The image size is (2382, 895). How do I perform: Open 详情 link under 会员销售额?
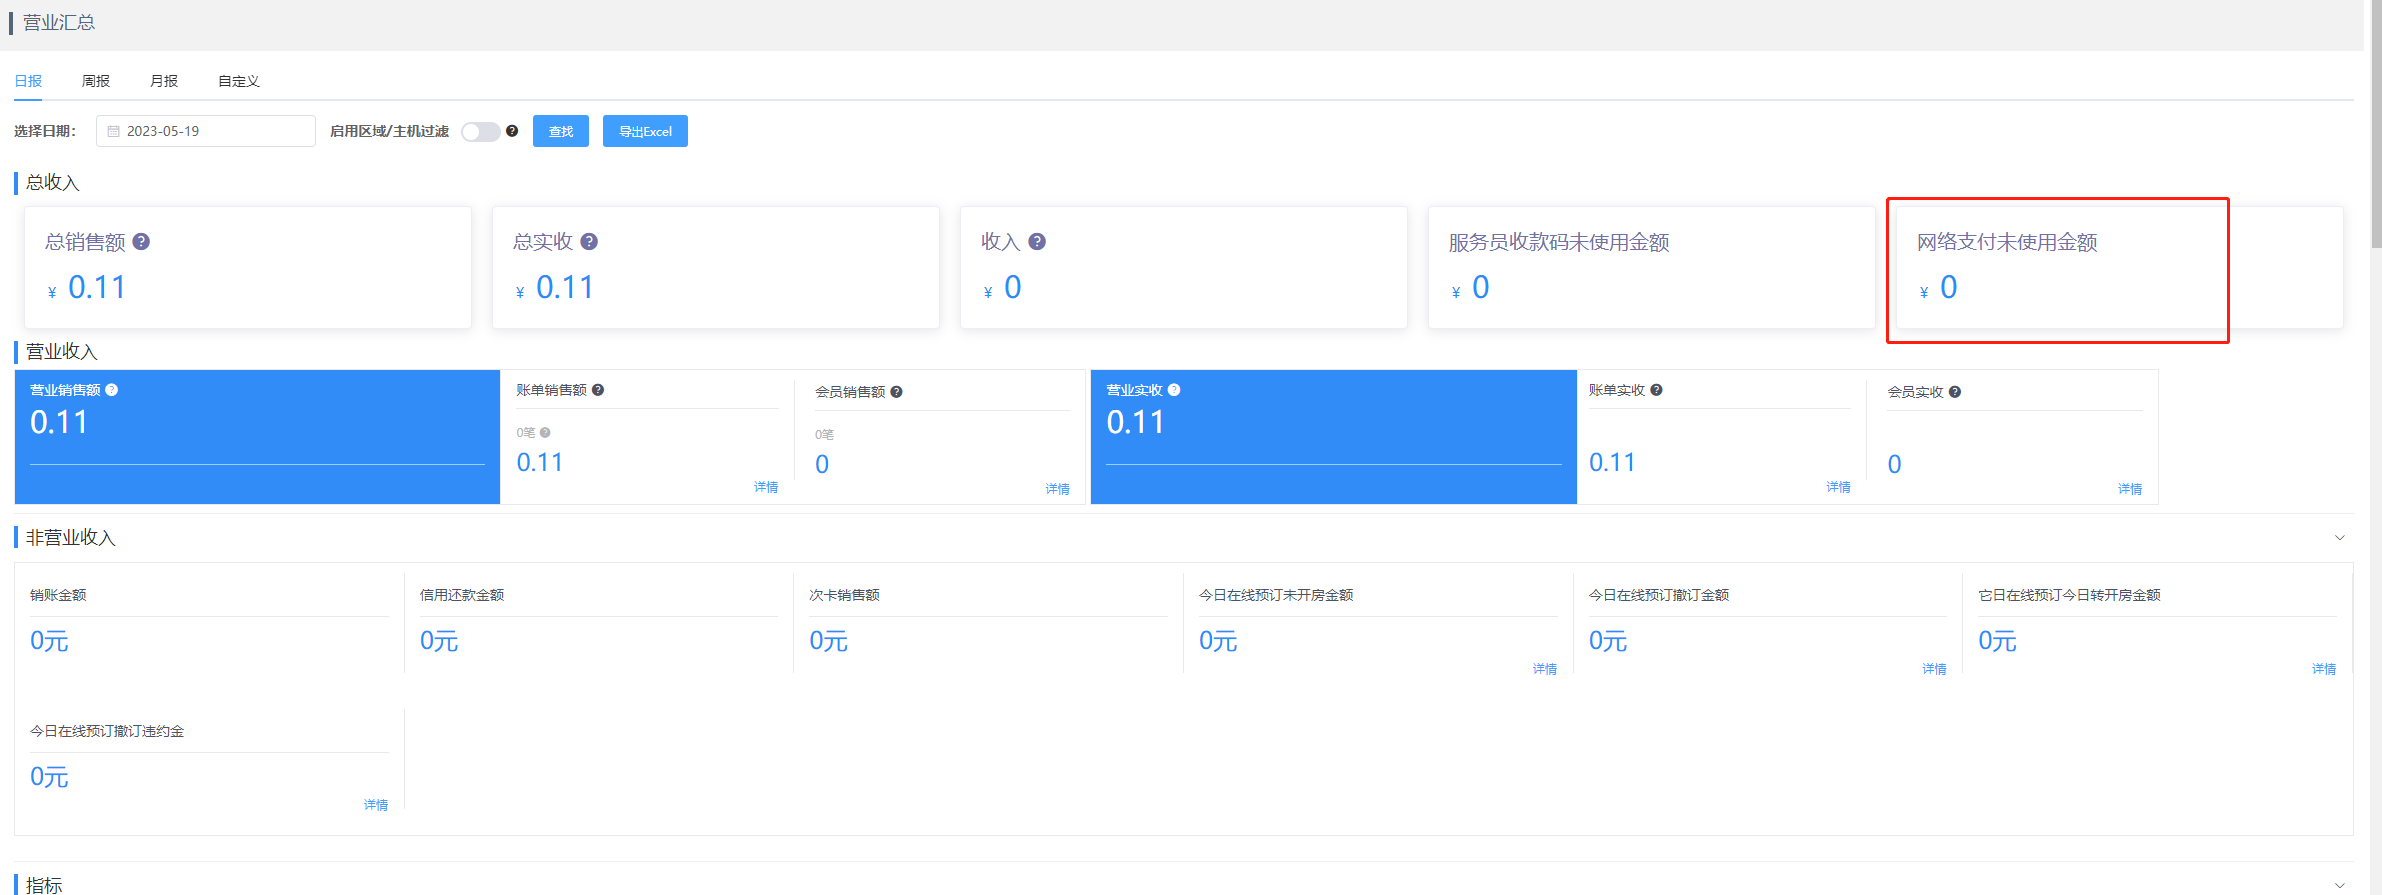coord(1058,489)
